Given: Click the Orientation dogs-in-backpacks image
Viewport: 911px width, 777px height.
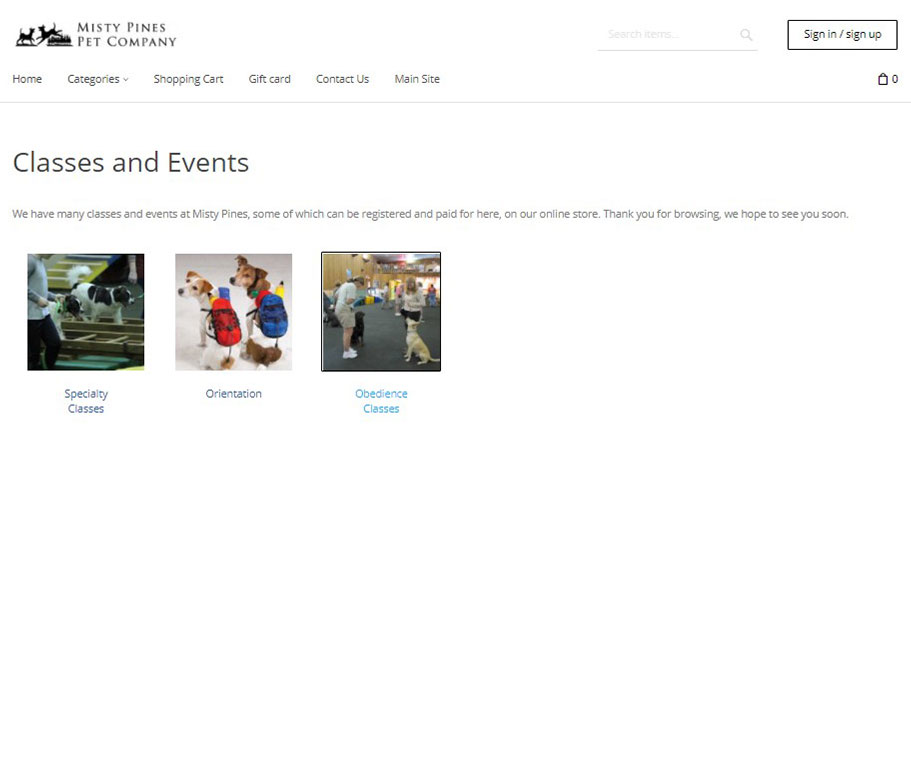Looking at the screenshot, I should (x=233, y=312).
